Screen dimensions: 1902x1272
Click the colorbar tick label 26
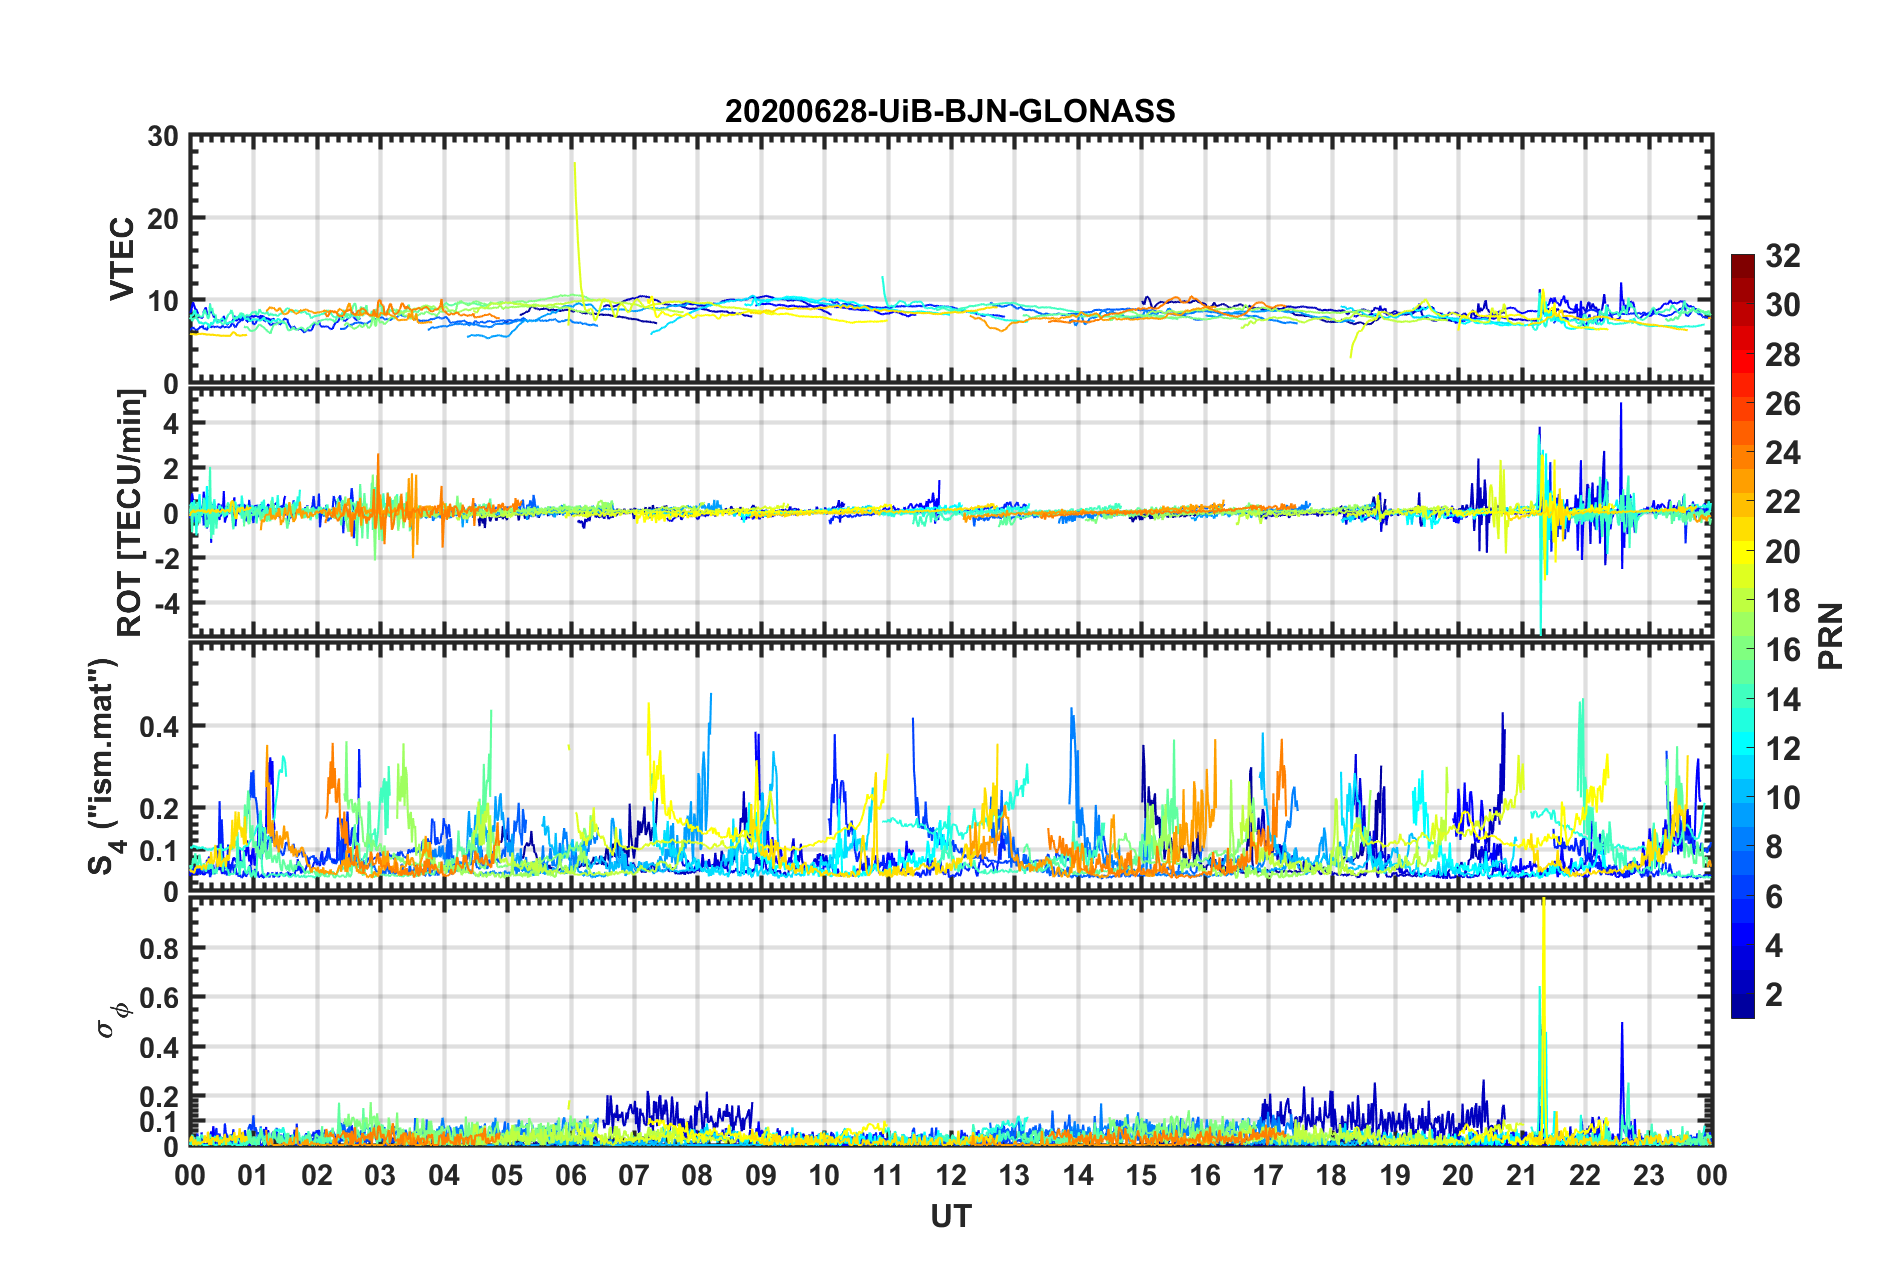click(1782, 404)
